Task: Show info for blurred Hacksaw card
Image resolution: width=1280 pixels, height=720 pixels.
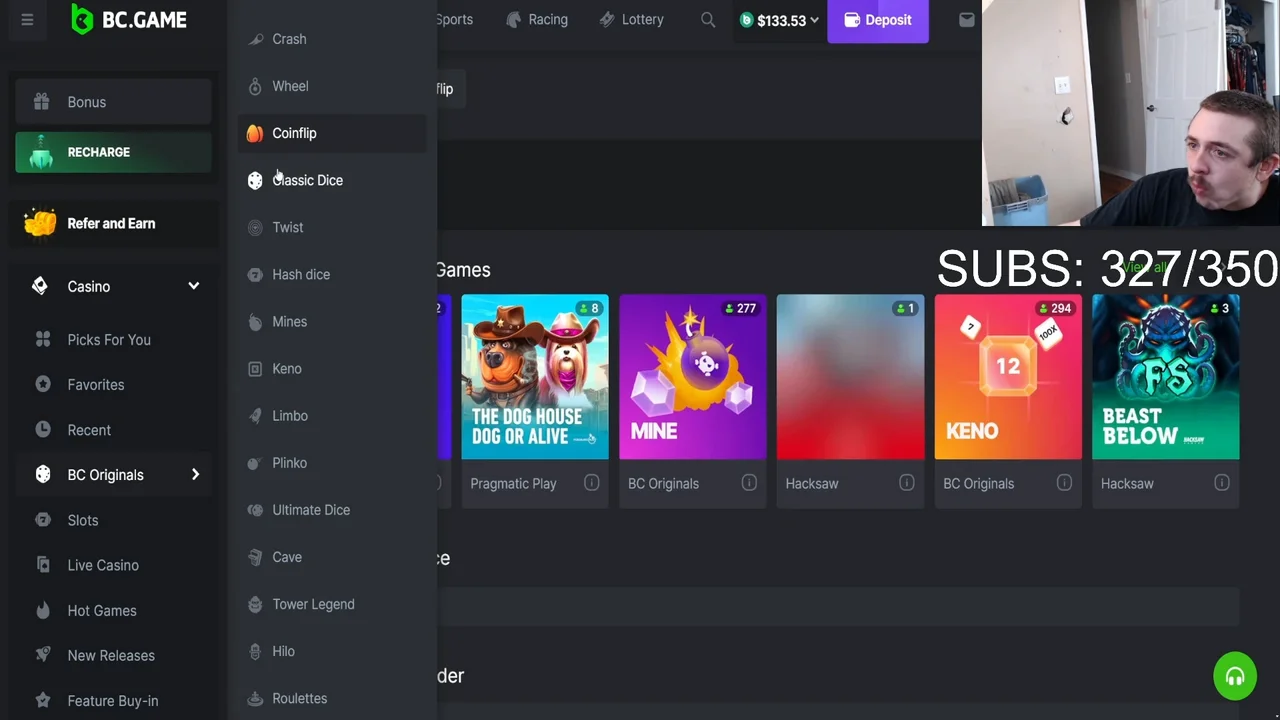Action: [907, 483]
